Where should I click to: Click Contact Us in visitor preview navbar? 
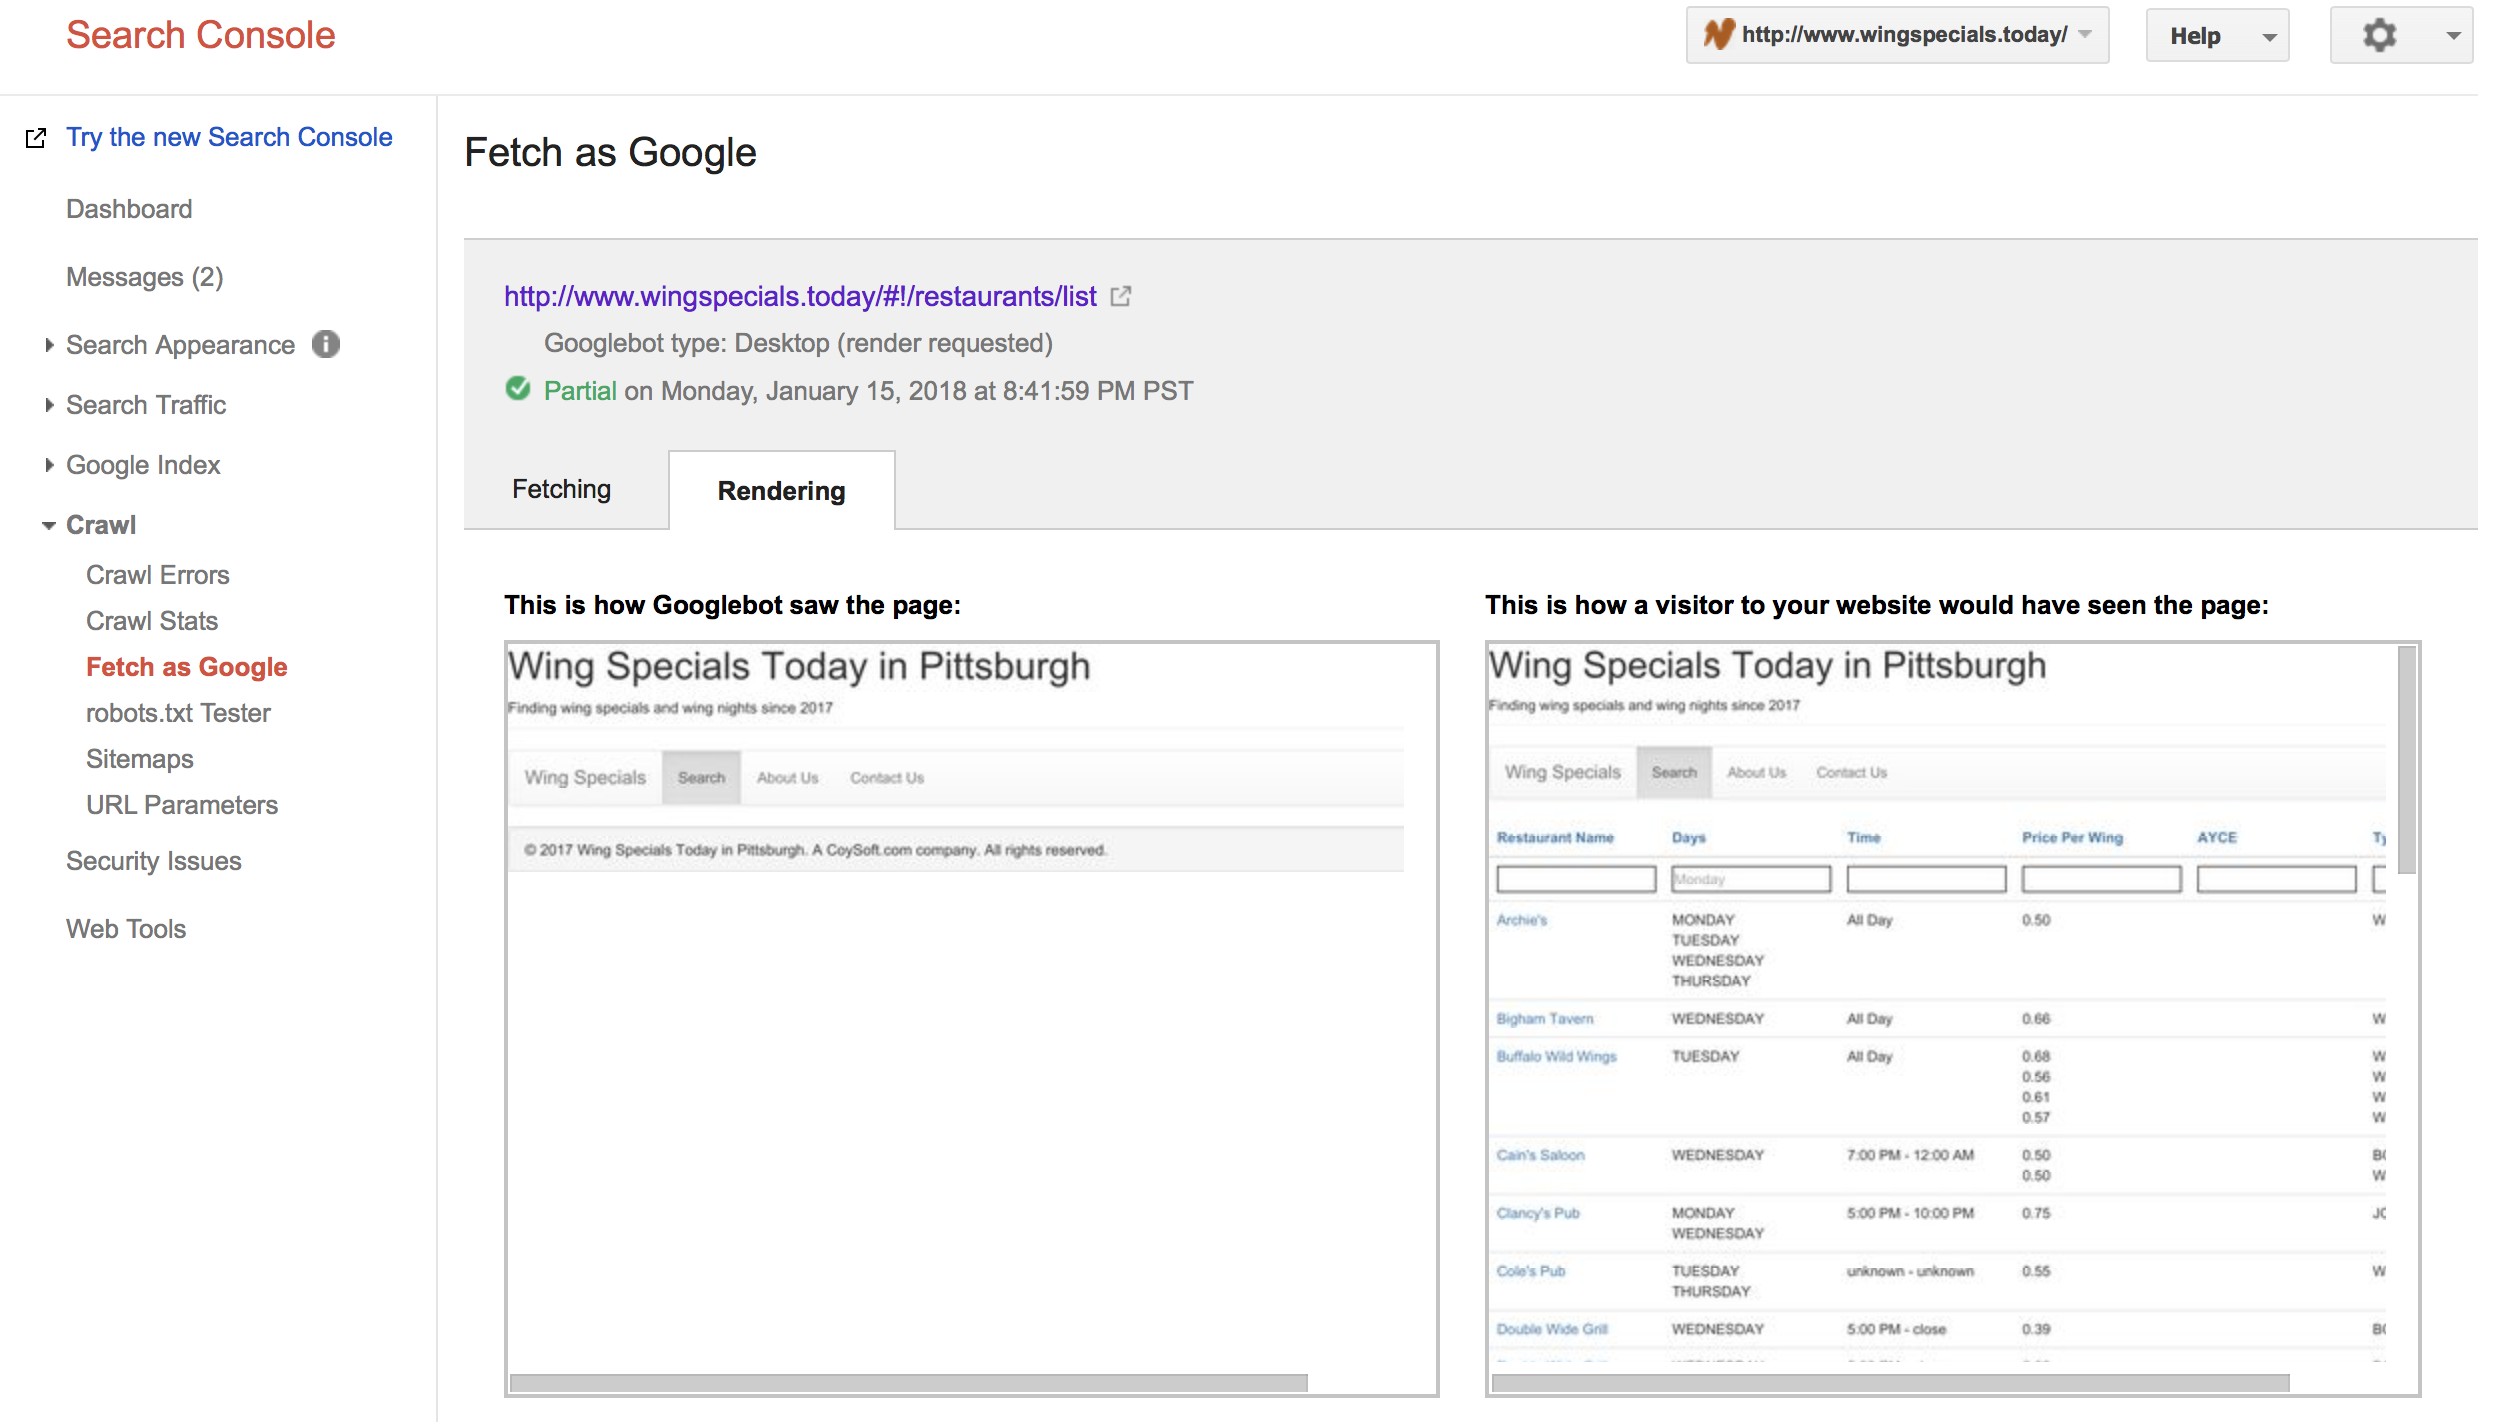click(x=1851, y=773)
